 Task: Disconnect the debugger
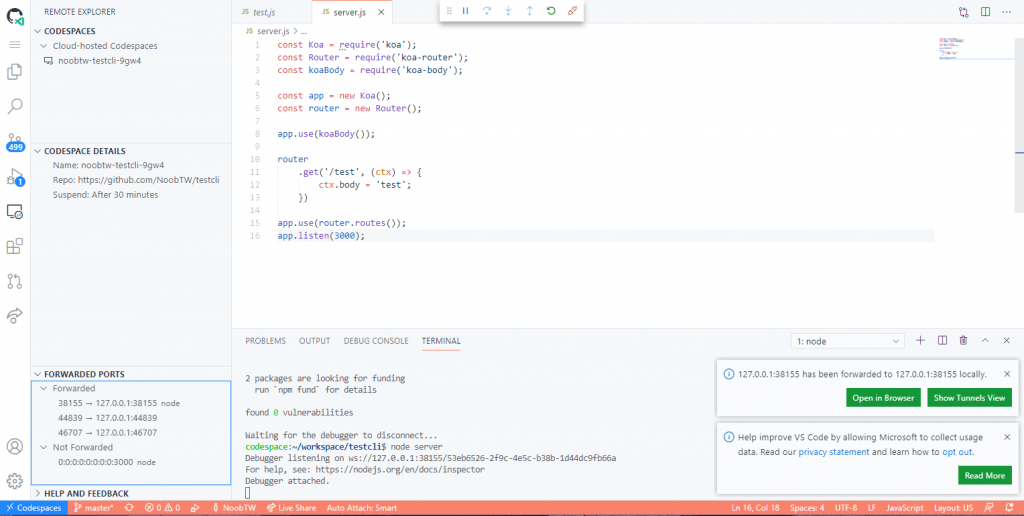click(x=572, y=11)
